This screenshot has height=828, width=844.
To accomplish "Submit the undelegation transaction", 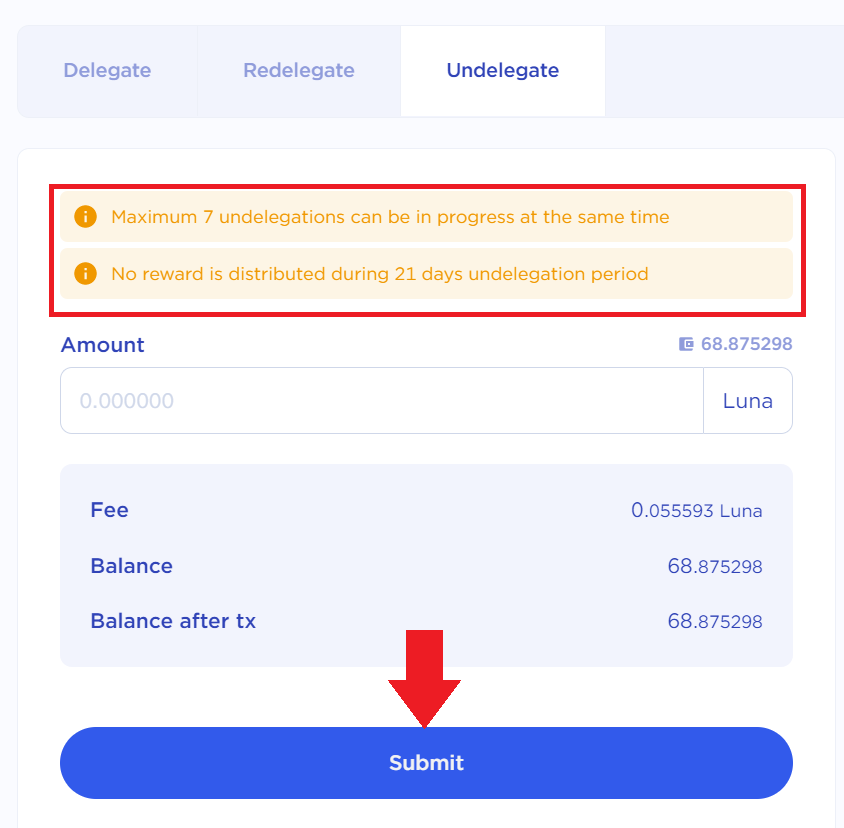I will [426, 763].
